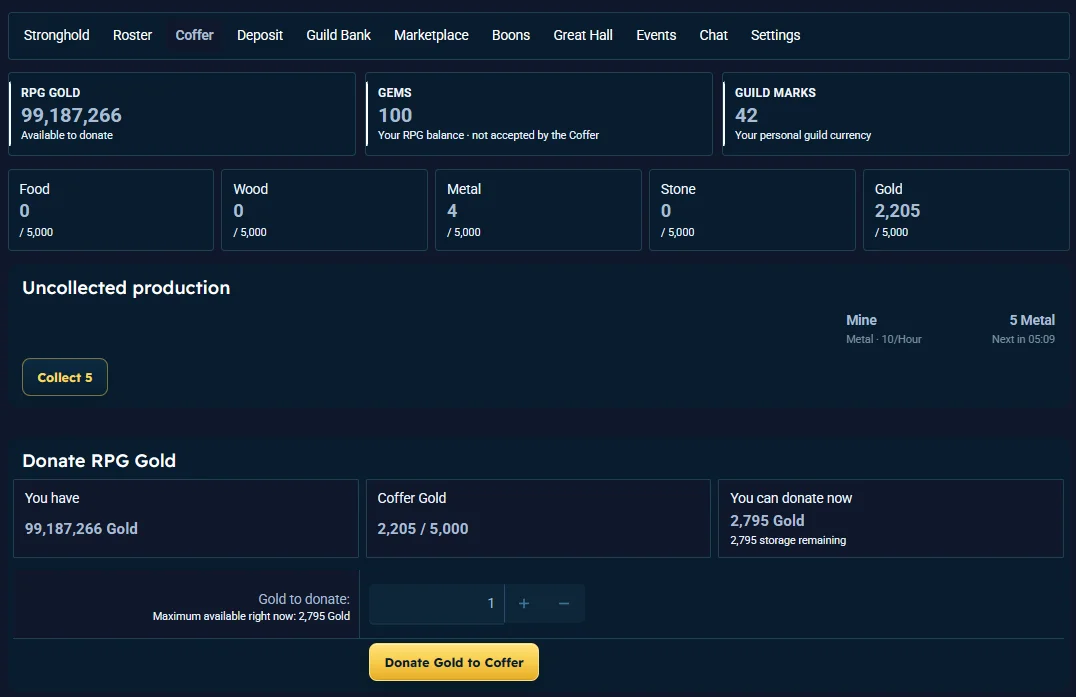The image size is (1076, 697).
Task: Open the Settings tab
Action: [x=775, y=35]
